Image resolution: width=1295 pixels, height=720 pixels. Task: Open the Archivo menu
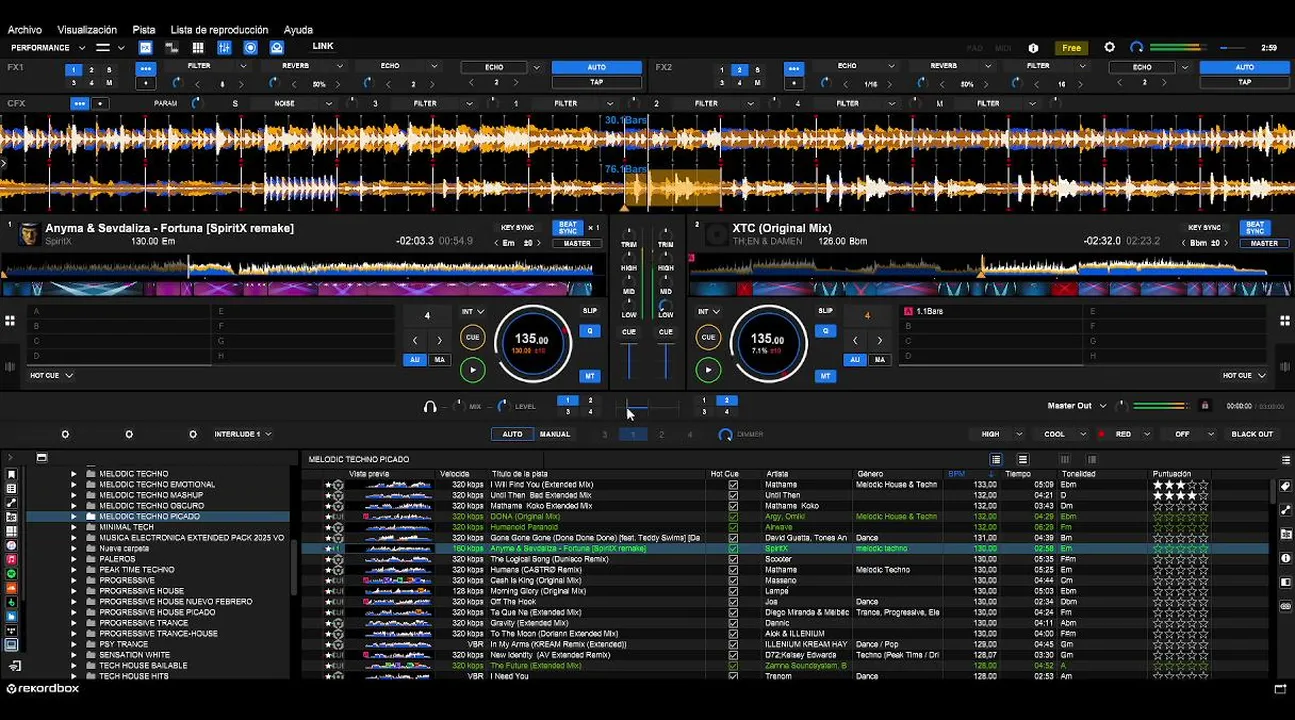(25, 30)
